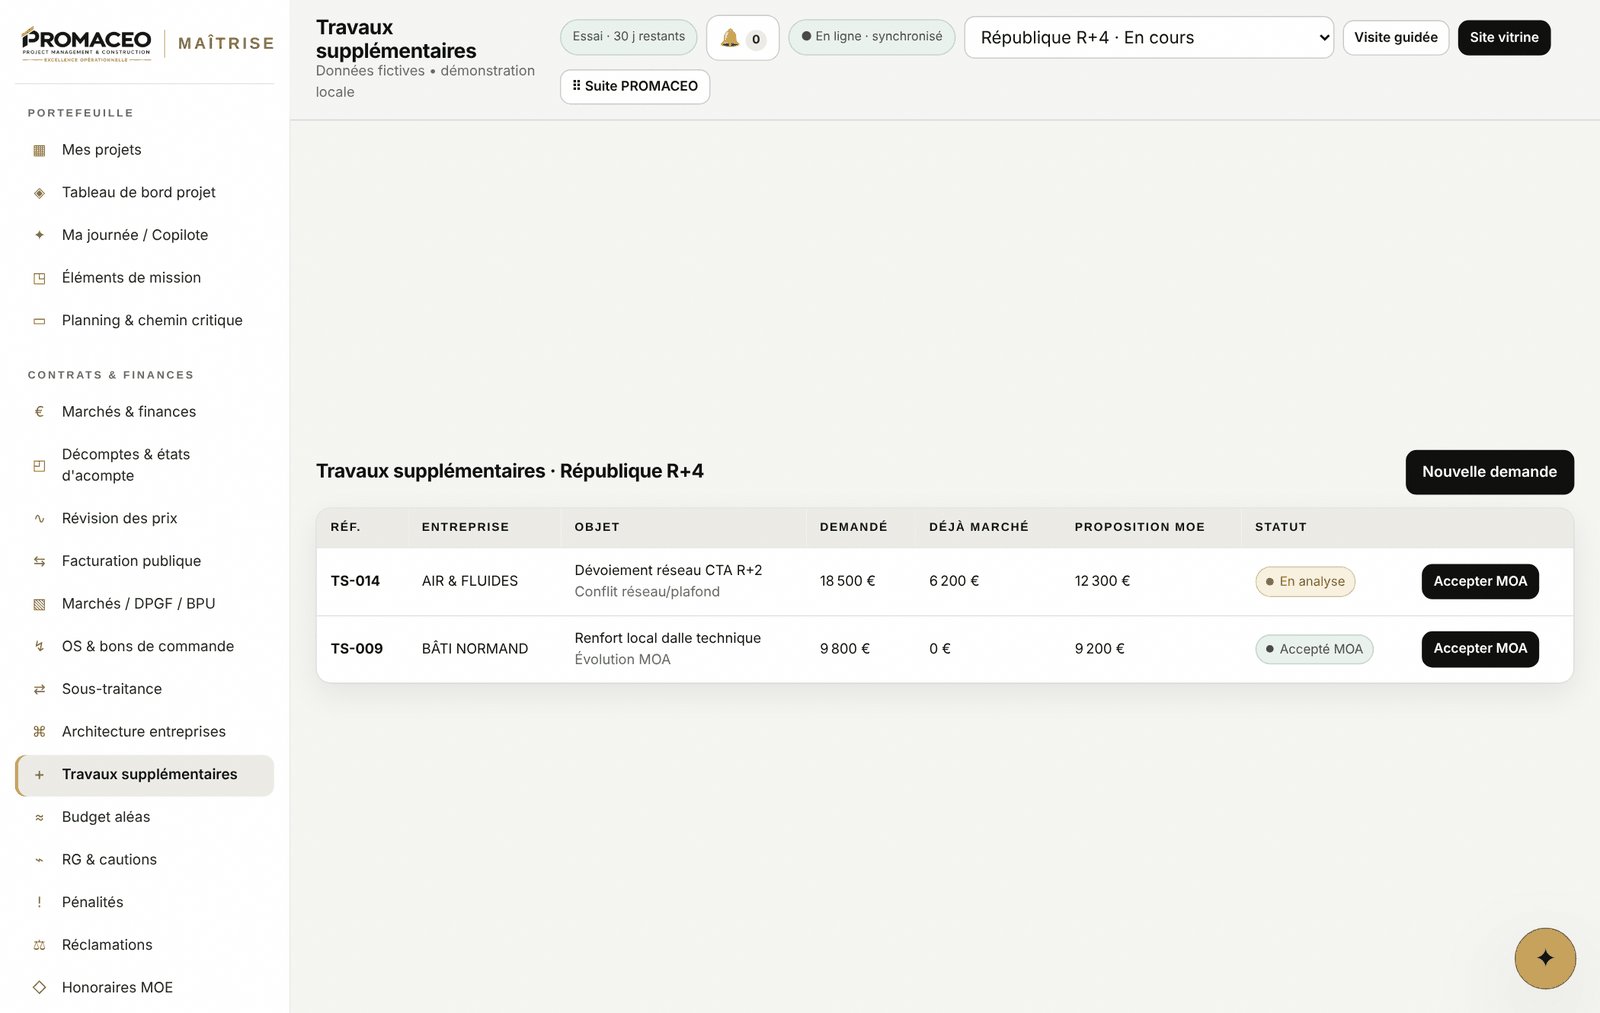
Task: Click the Dévoiement réseau CTA R+2 text
Action: point(668,570)
